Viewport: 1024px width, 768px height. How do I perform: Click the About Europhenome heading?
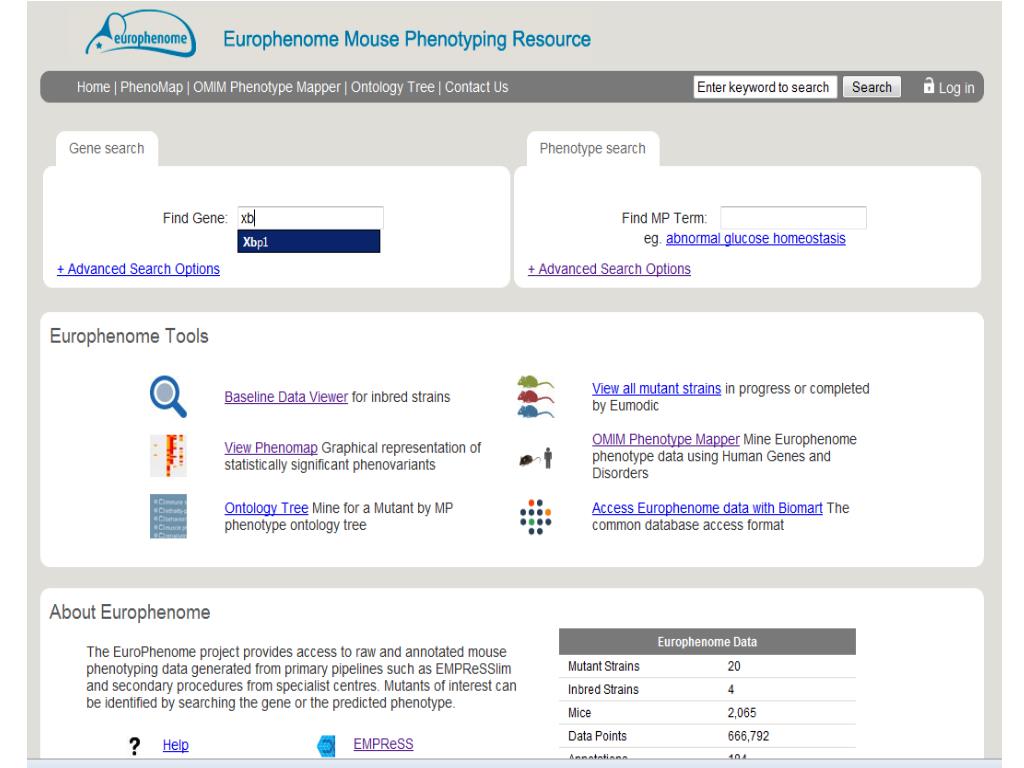tap(130, 613)
